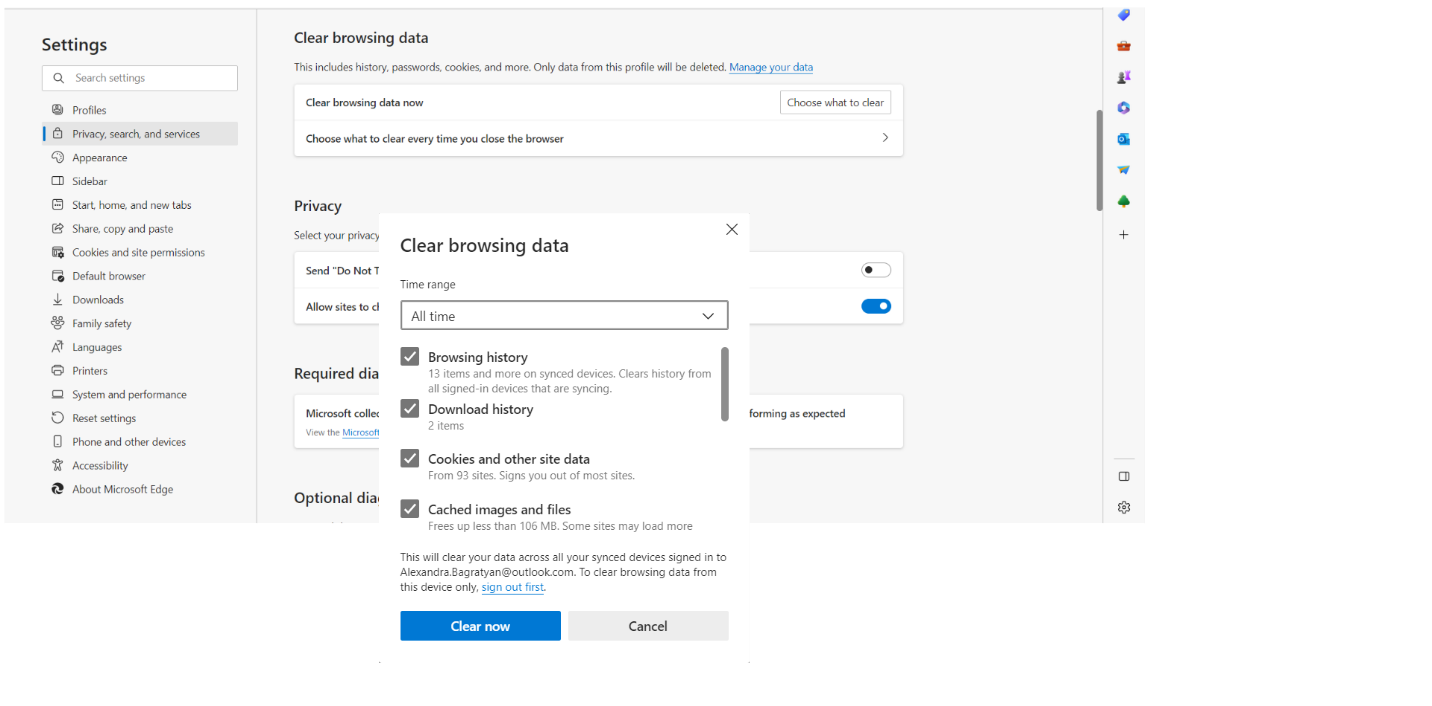The width and height of the screenshot is (1432, 706).
Task: Open the Outlook sidebar icon
Action: 1123,138
